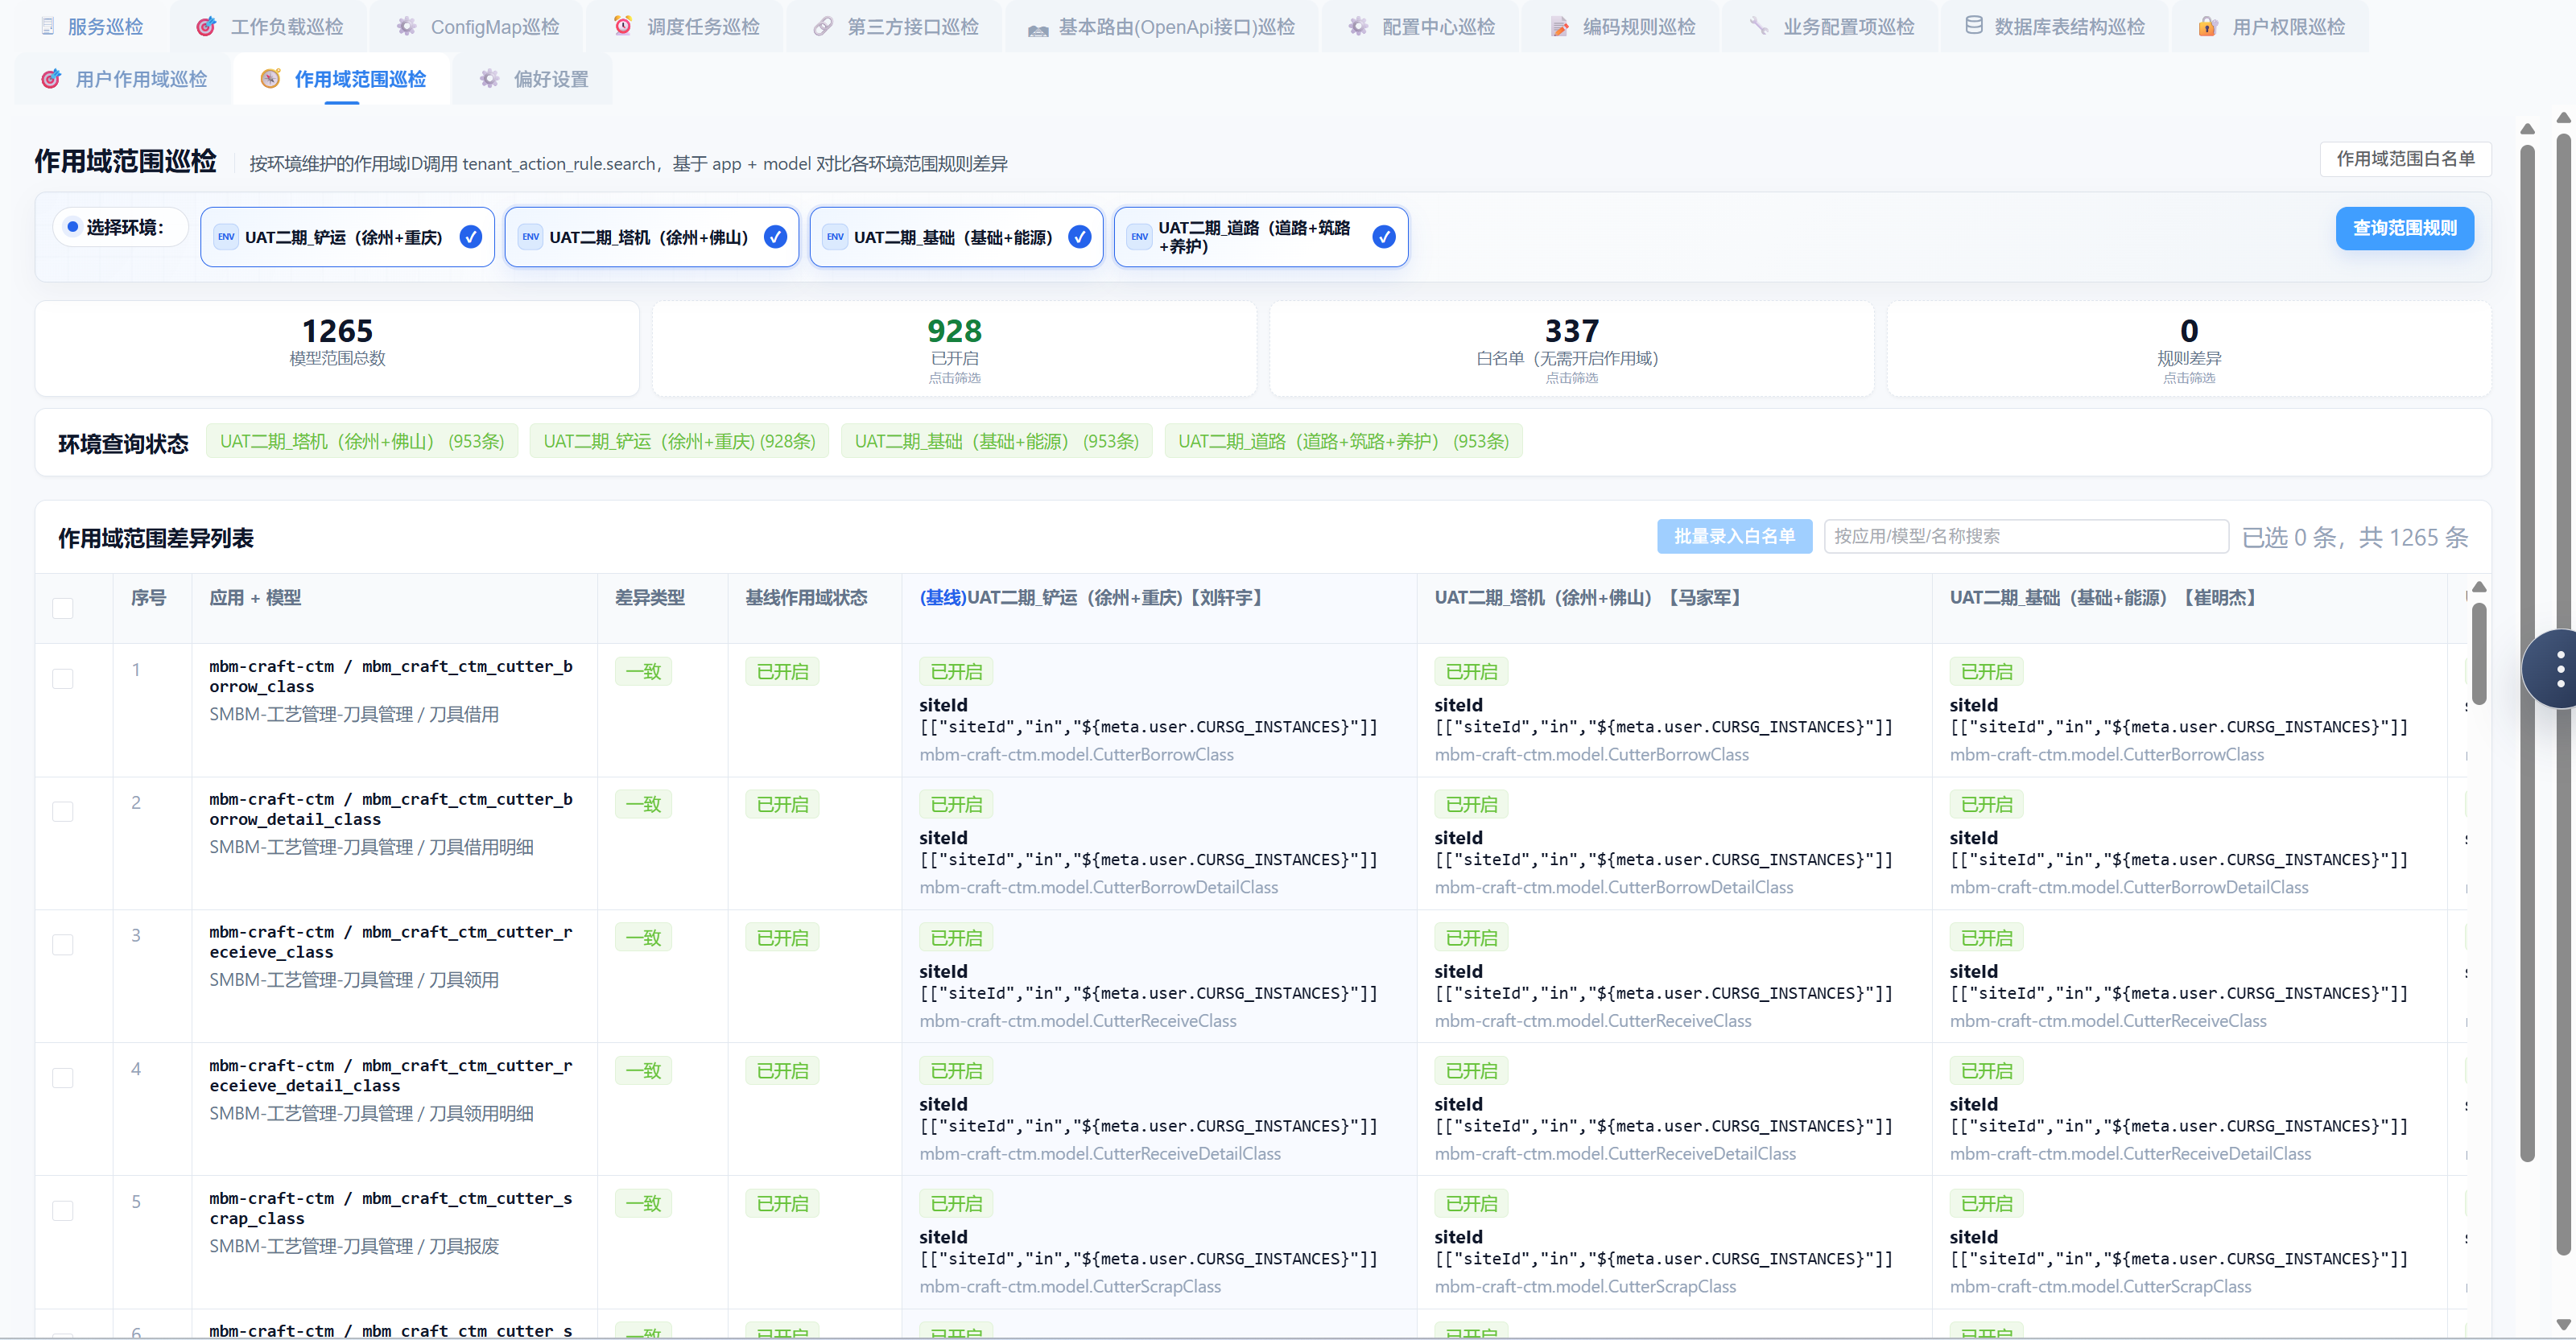Click the 批量录入白名单 button
2576x1340 pixels.
point(1734,537)
